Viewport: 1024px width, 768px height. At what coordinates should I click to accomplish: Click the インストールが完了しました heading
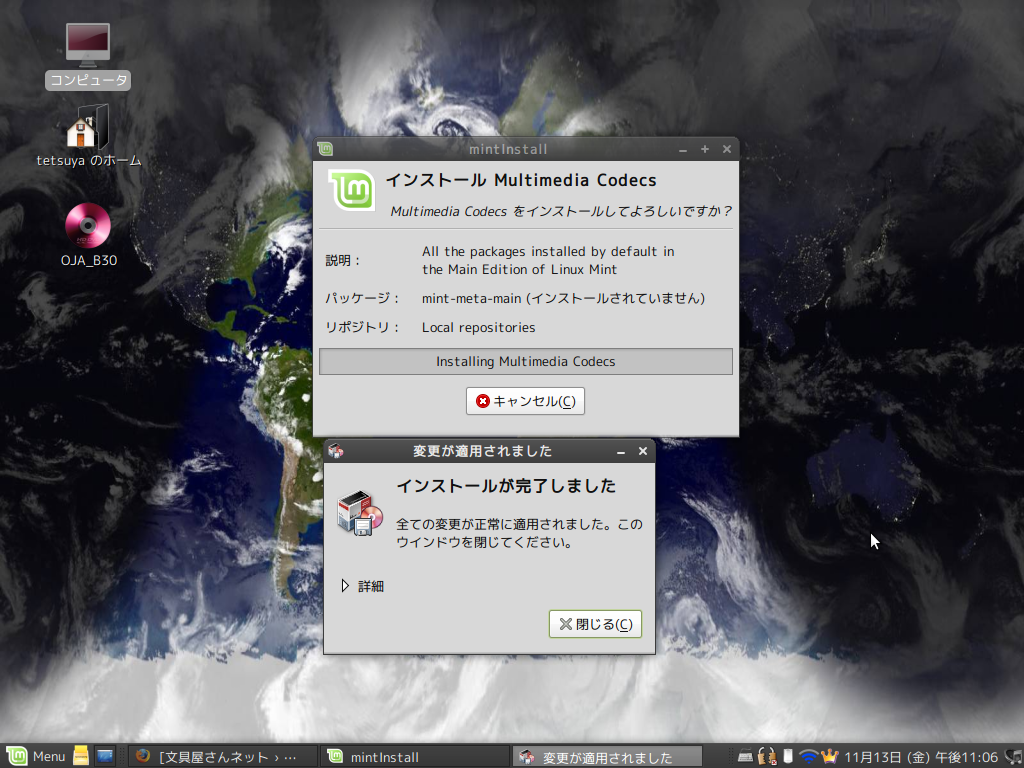coord(506,486)
